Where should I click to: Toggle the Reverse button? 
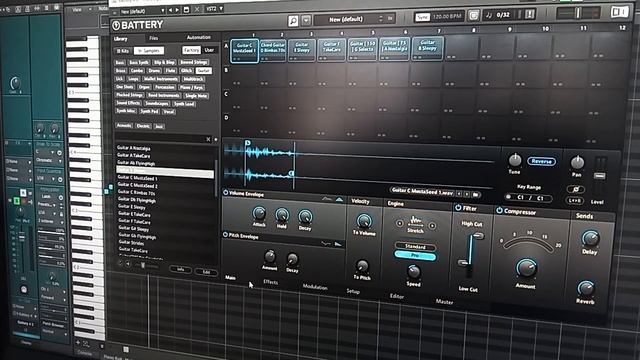[541, 161]
